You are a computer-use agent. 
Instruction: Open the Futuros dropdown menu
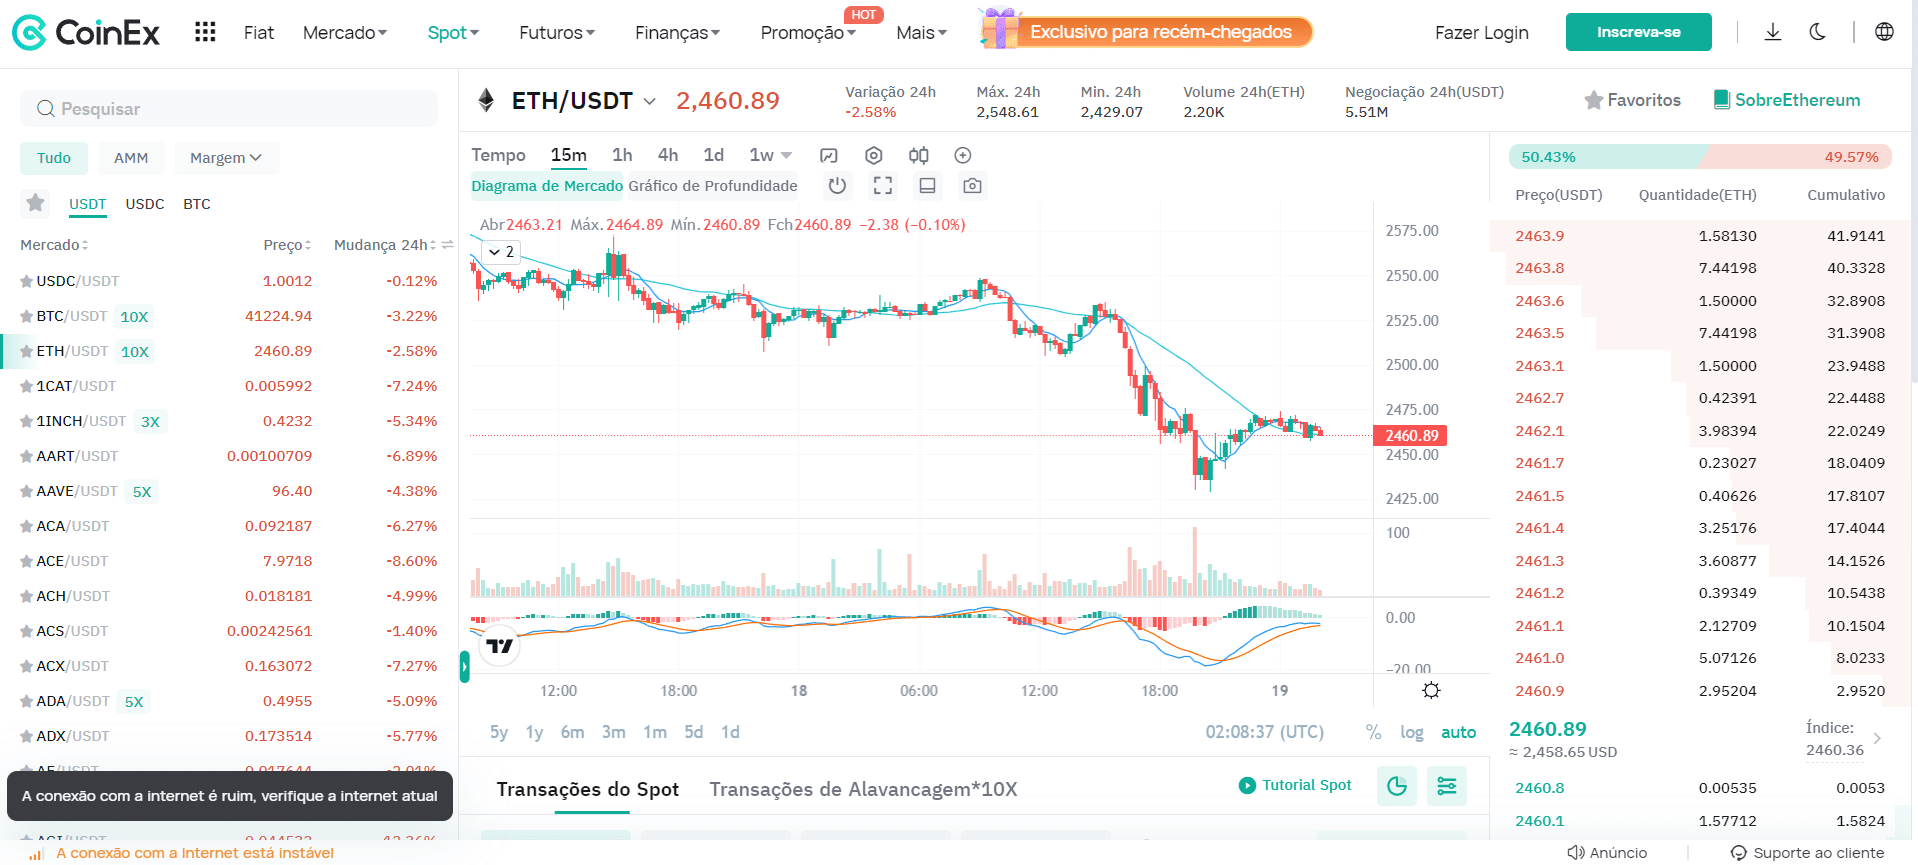pyautogui.click(x=557, y=32)
